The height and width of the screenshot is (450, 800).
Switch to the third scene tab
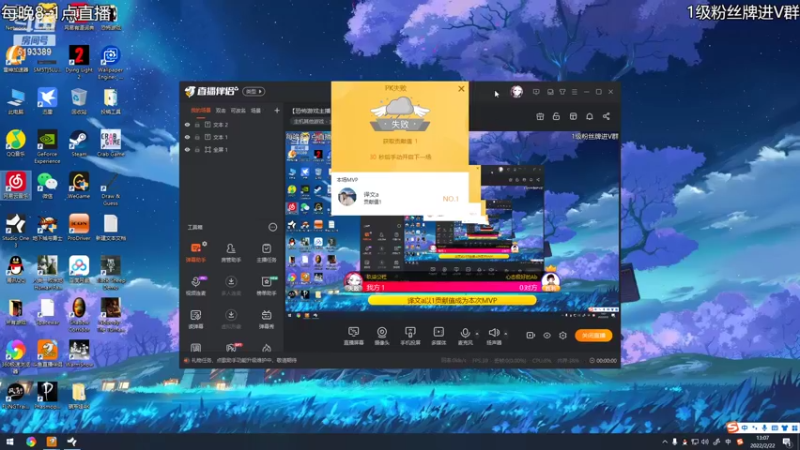238,110
